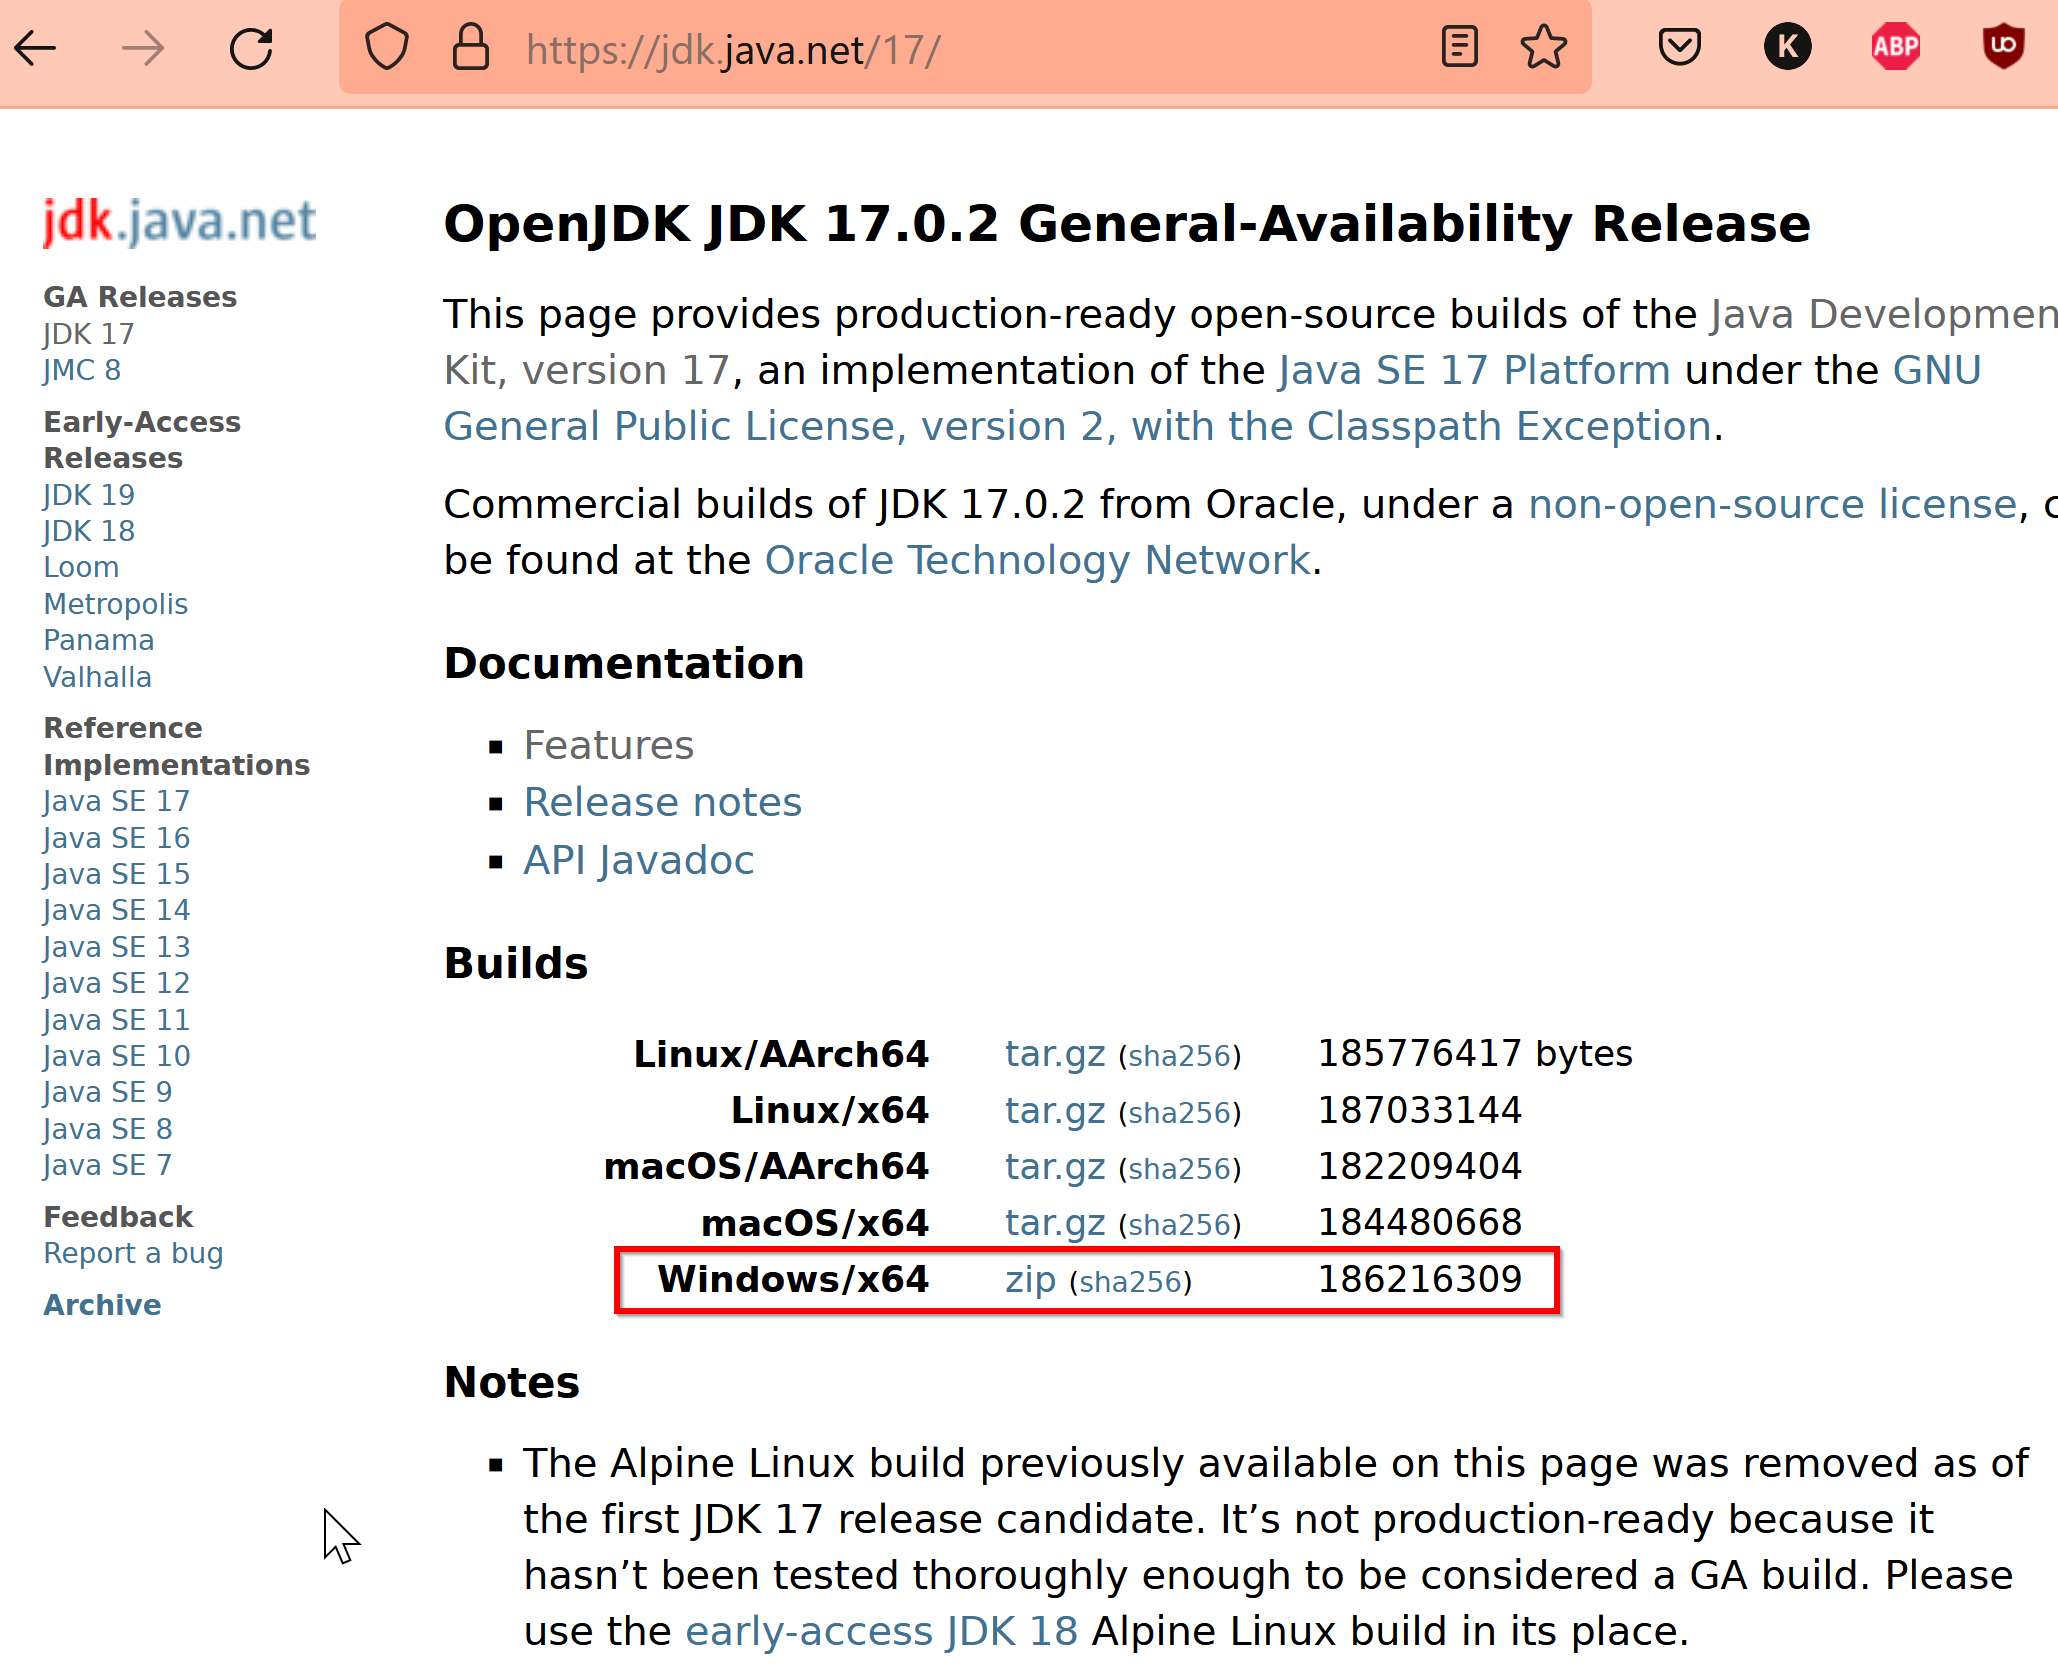
Task: Open Java SE 8 reference implementation
Action: pyautogui.click(x=108, y=1129)
